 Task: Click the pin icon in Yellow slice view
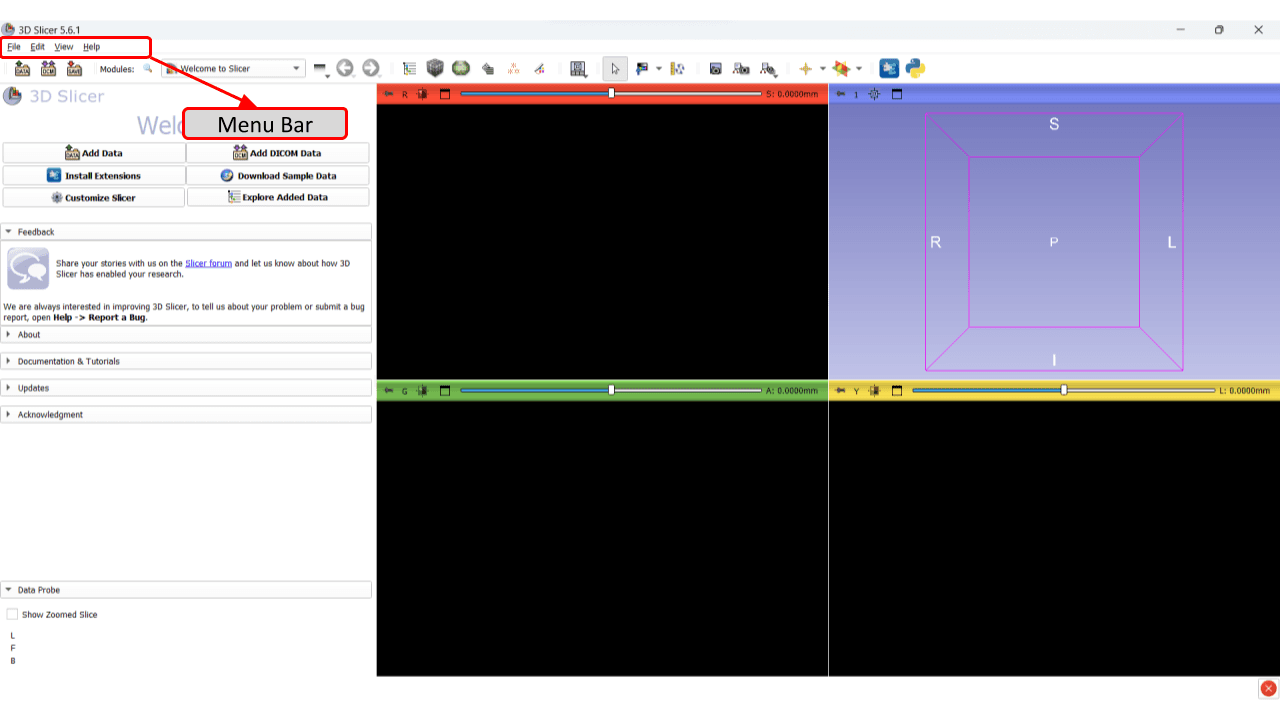pos(841,391)
